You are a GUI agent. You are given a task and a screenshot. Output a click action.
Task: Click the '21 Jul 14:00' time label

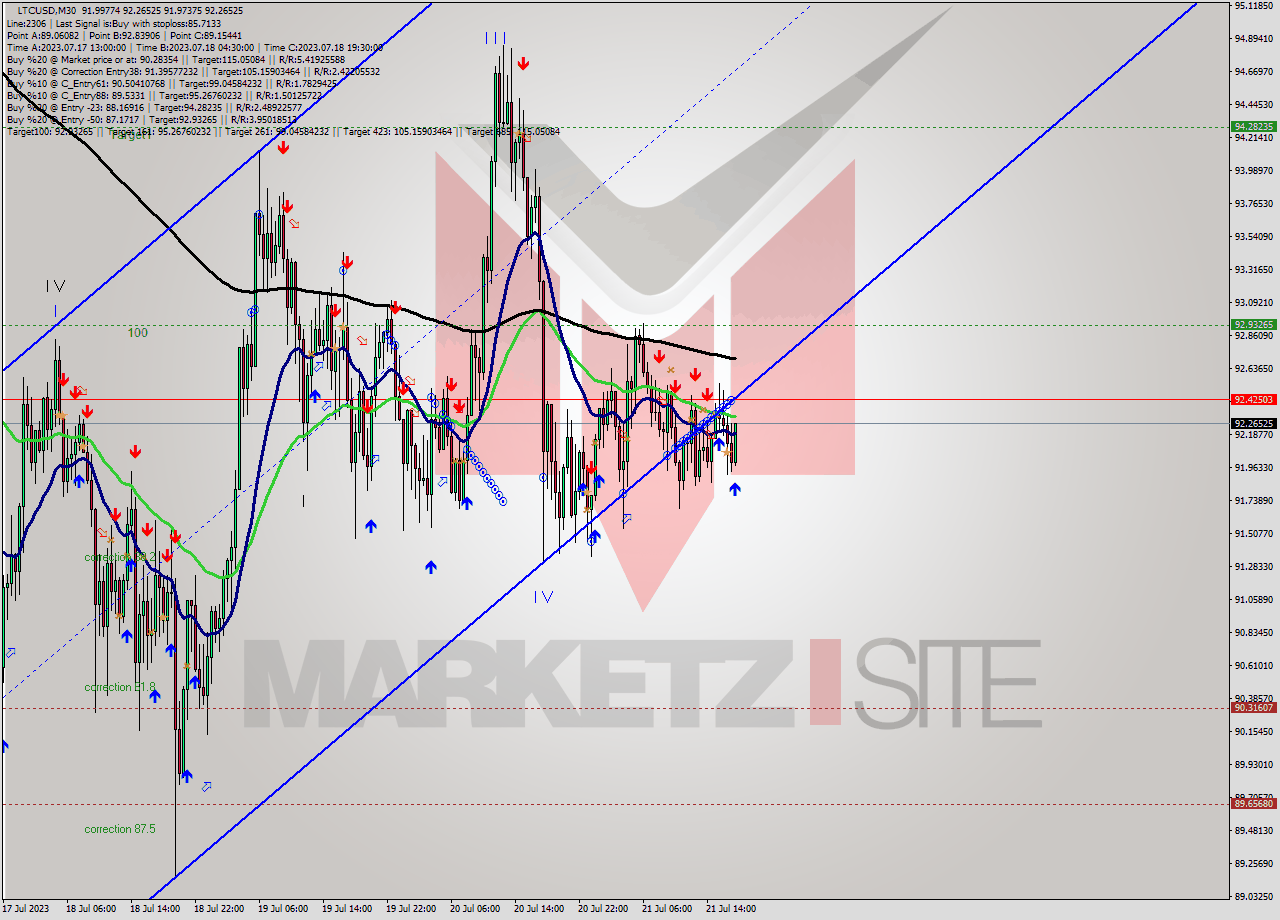[731, 909]
